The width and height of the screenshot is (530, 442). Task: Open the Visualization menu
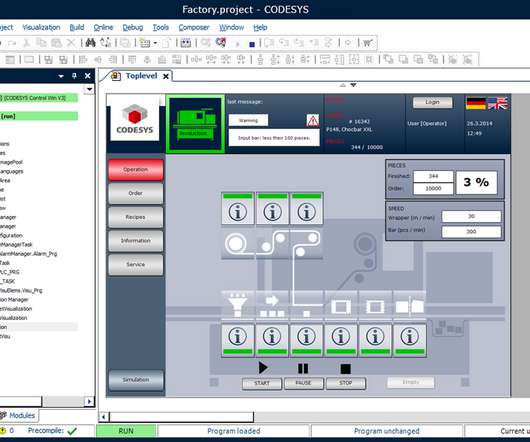(x=41, y=27)
